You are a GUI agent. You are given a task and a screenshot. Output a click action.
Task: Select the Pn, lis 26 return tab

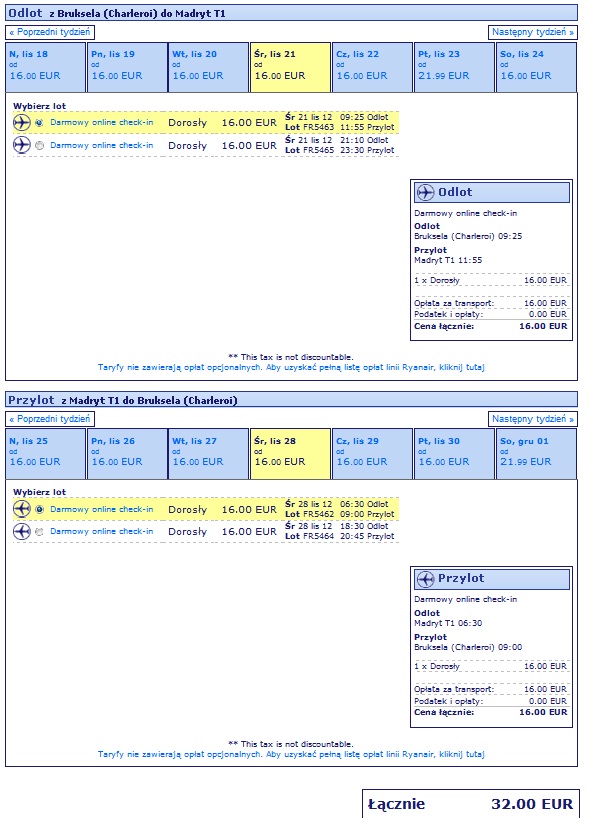pos(127,454)
